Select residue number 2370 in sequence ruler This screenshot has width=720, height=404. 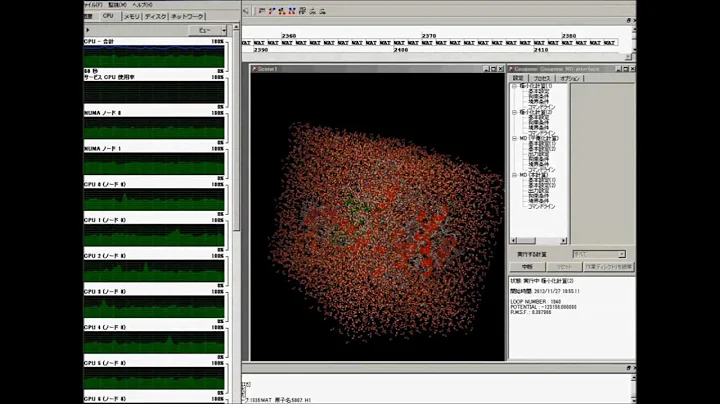click(429, 36)
